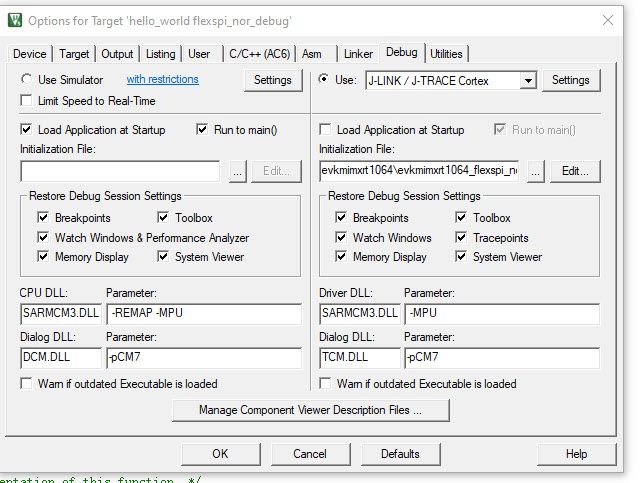Click Edit for evkmimxrt1064 init file
This screenshot has width=641, height=483.
coord(575,171)
